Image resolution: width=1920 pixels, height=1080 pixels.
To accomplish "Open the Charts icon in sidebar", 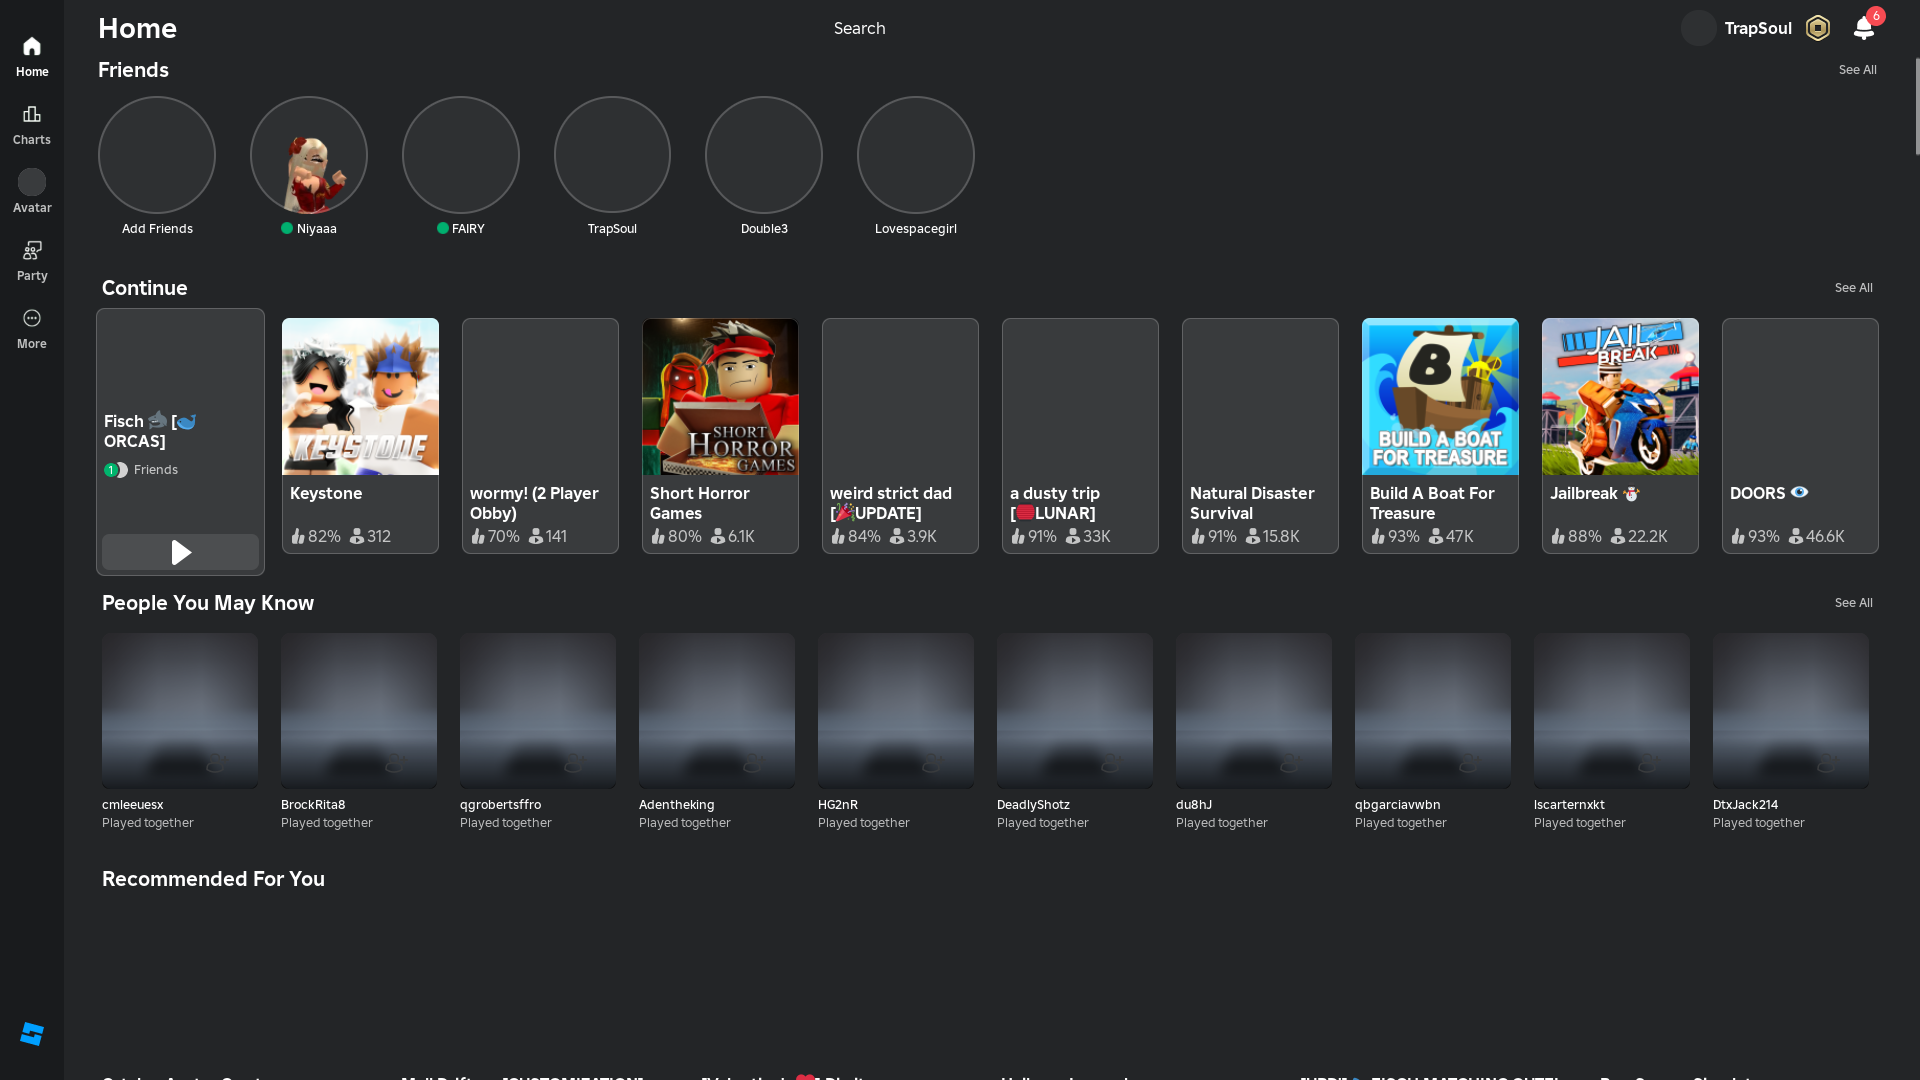I will pyautogui.click(x=32, y=115).
